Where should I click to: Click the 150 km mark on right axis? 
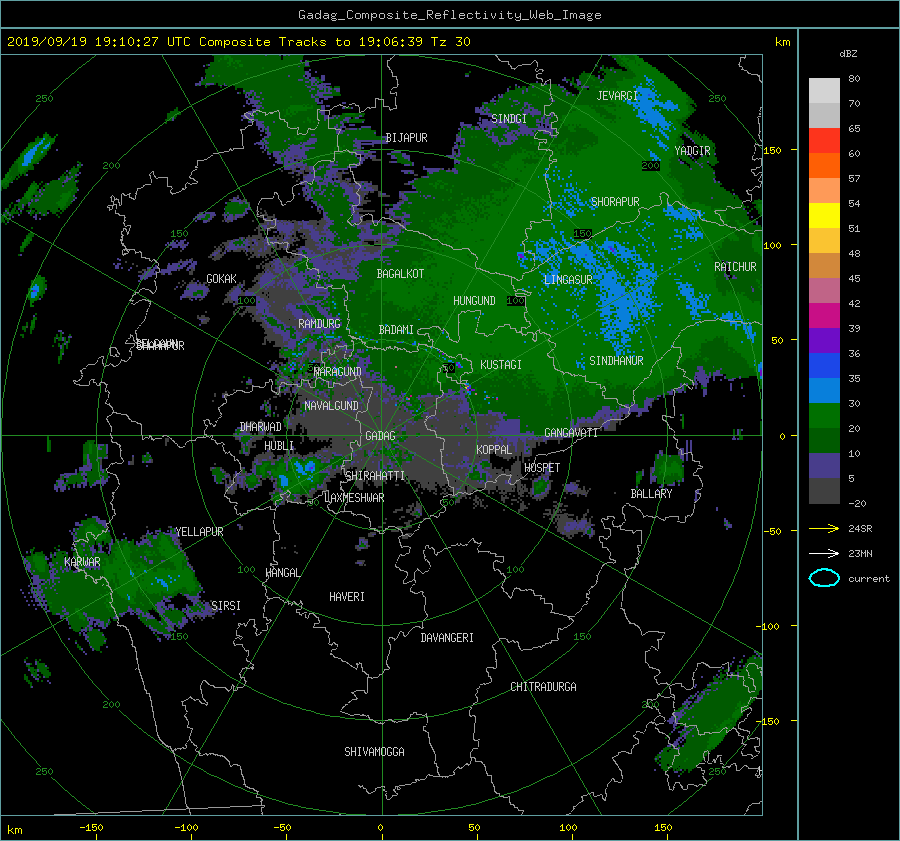coord(773,150)
